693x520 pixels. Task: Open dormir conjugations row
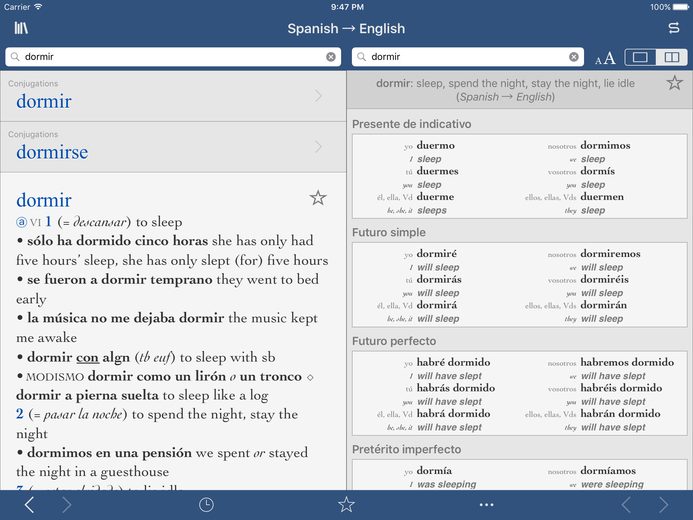click(173, 96)
